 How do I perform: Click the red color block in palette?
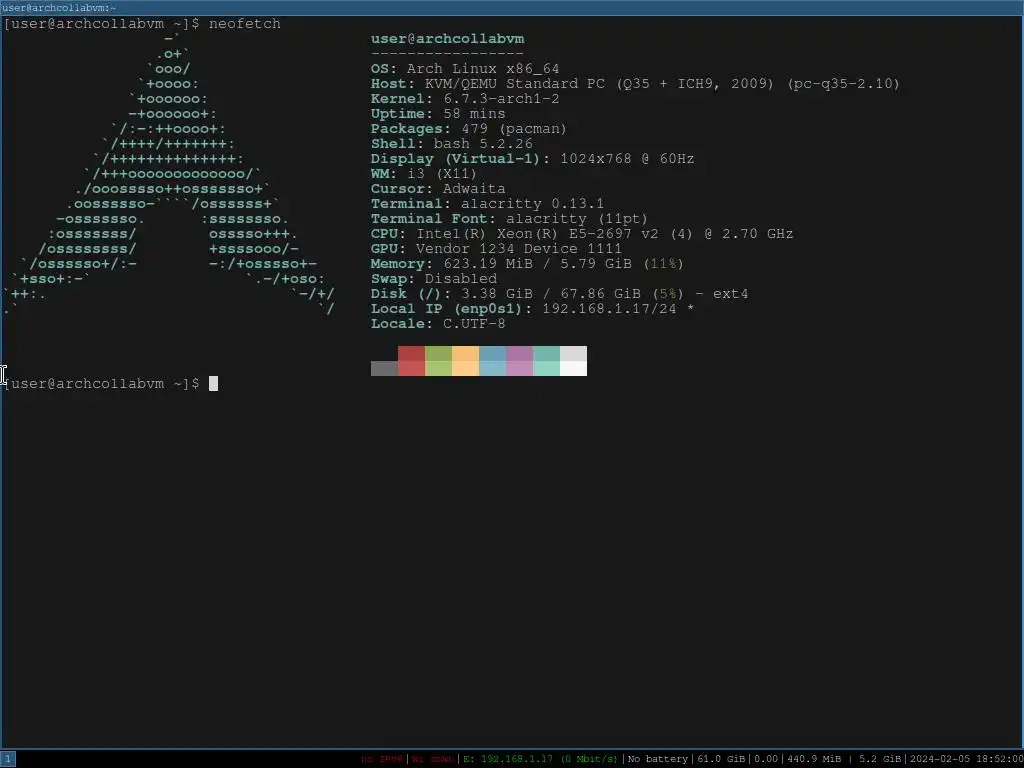tap(411, 361)
